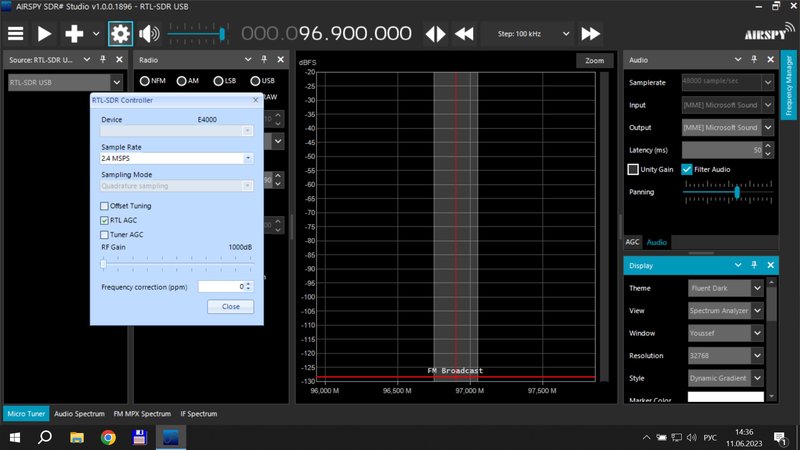800x450 pixels.
Task: Open the Style Dynamic Gradient dropdown
Action: tap(726, 378)
